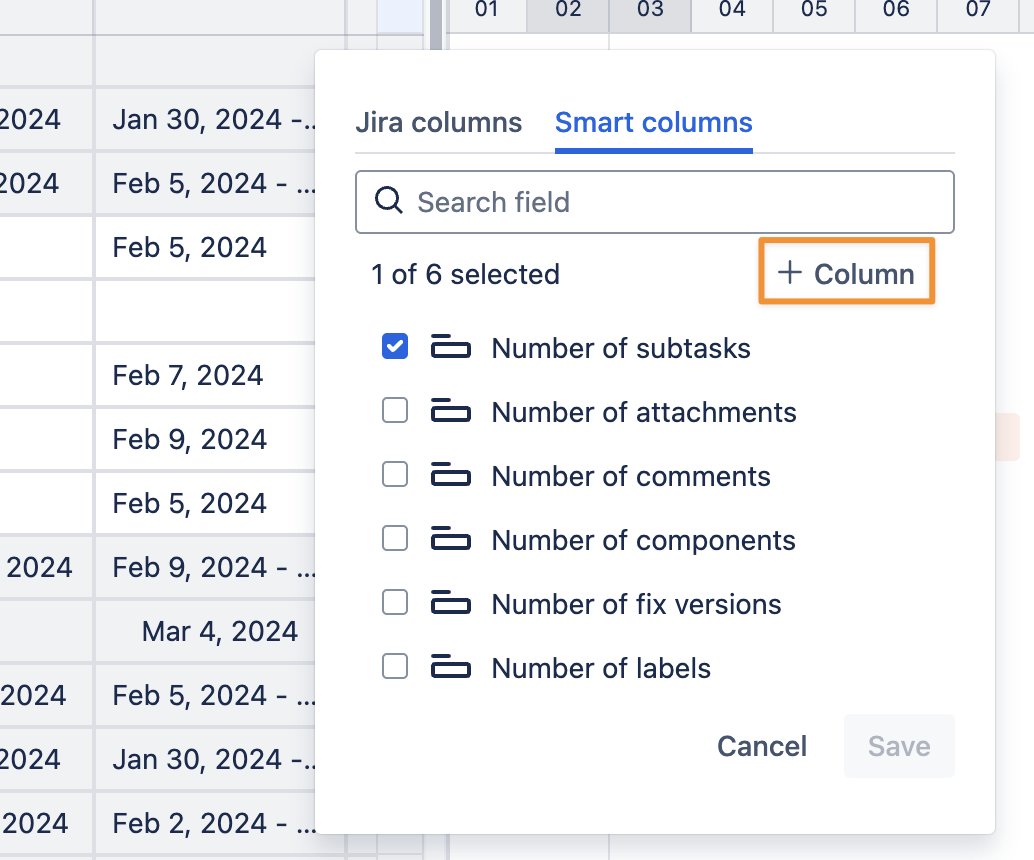
Task: Click the column icon beside Number of labels
Action: click(451, 668)
